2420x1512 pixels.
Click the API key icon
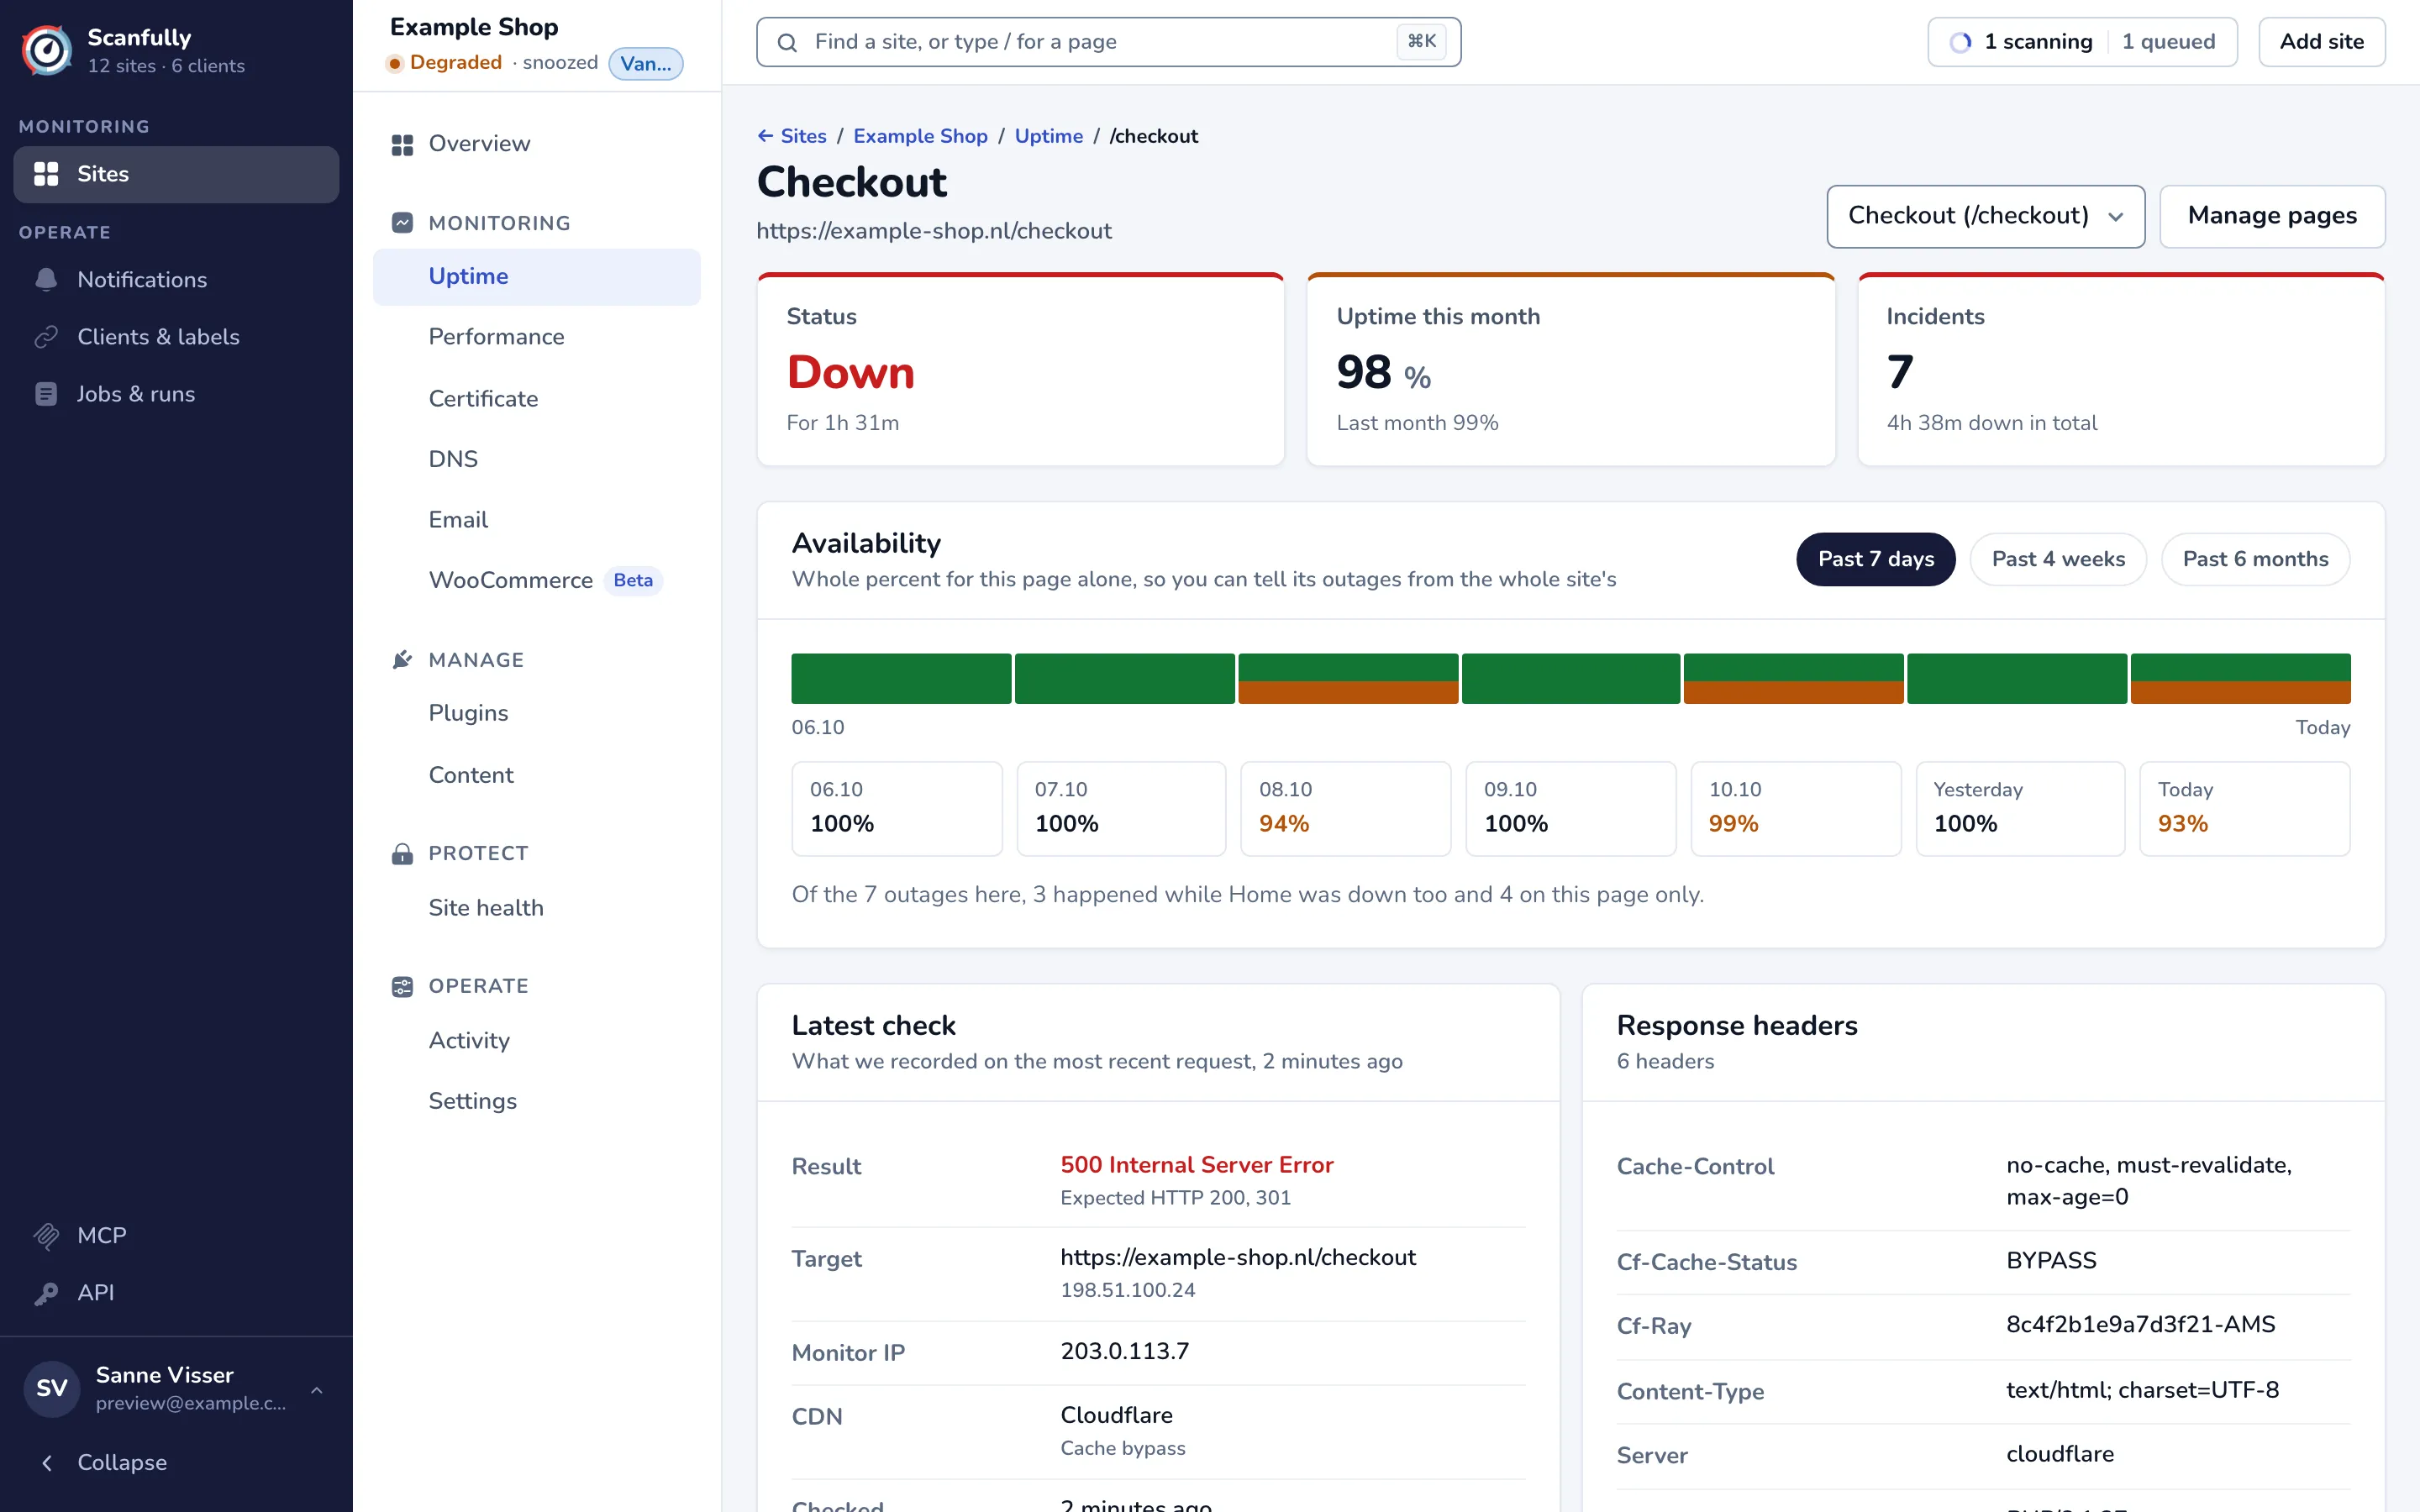click(46, 1293)
